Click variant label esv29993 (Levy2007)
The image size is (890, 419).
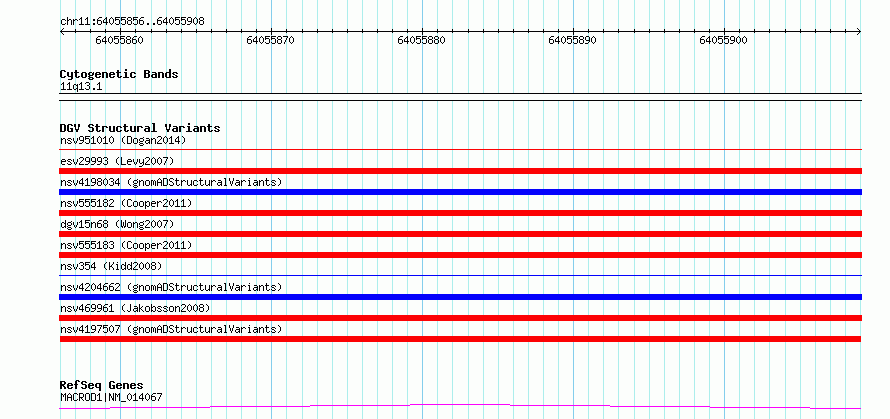(x=117, y=161)
